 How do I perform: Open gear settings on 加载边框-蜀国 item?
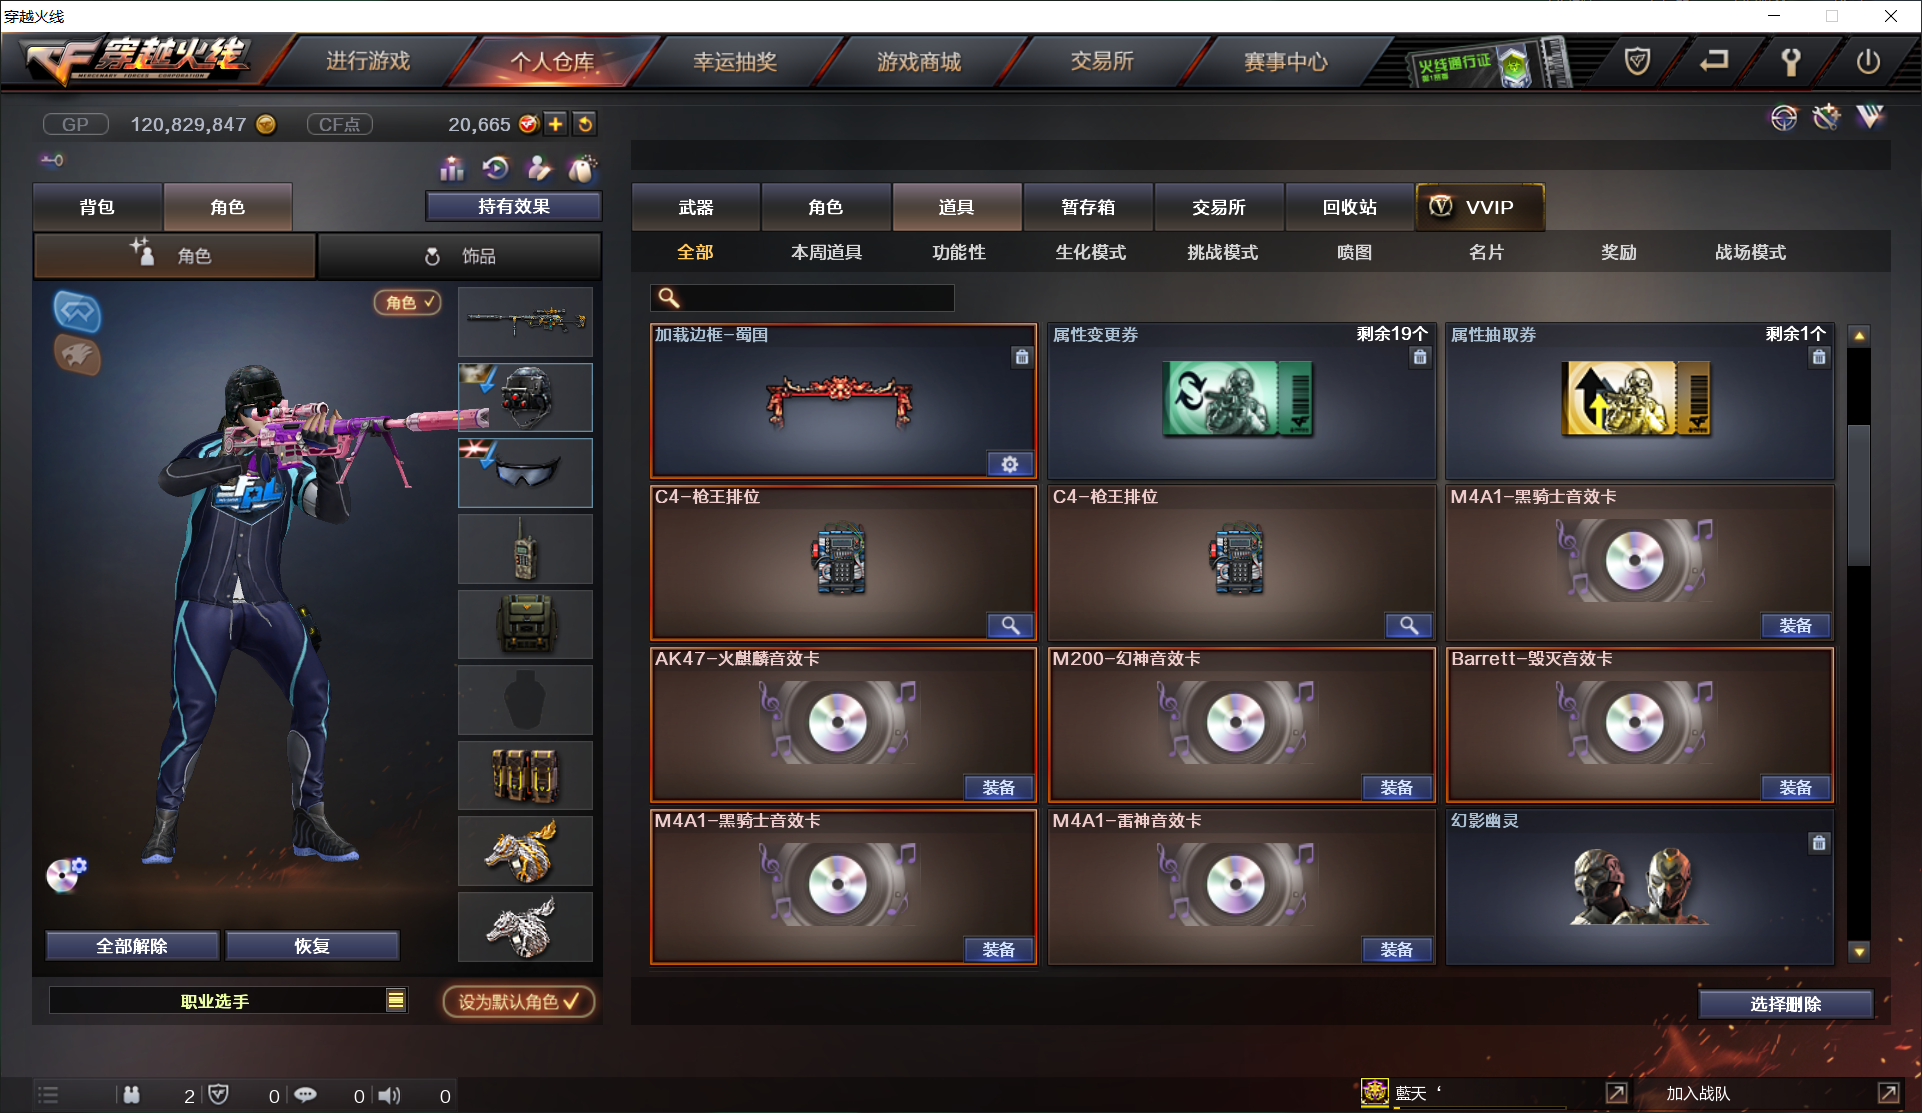[1010, 464]
